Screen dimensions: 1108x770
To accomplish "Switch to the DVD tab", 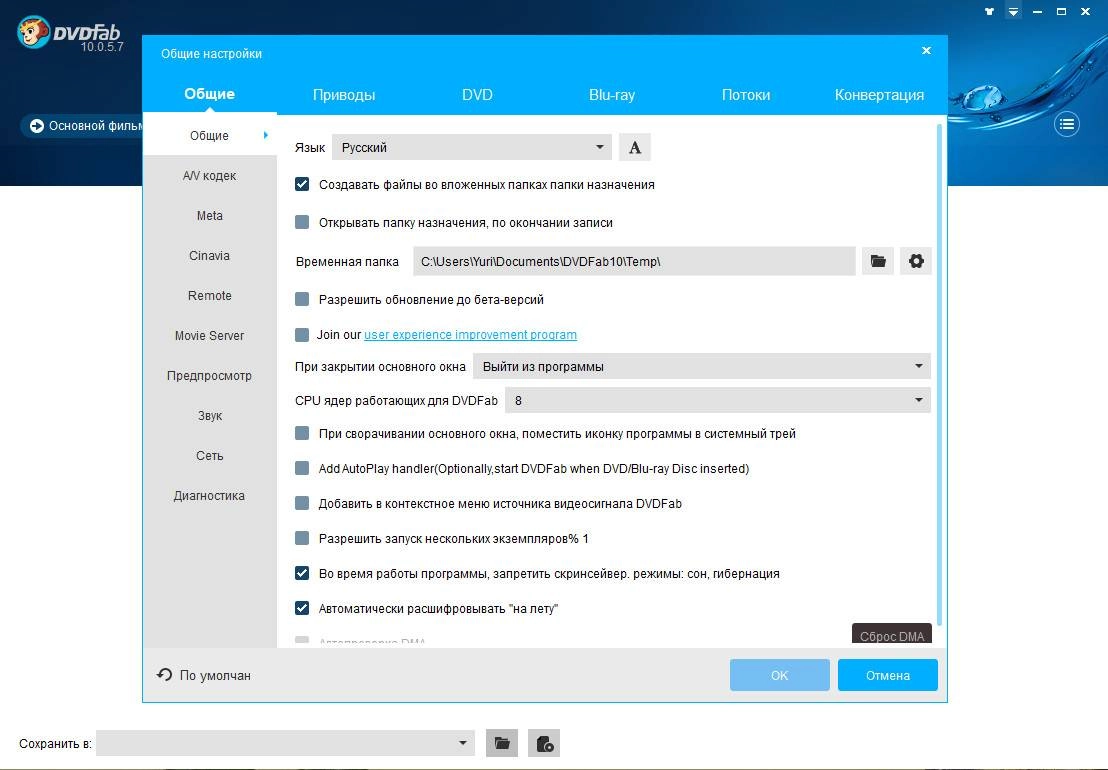I will pos(477,95).
